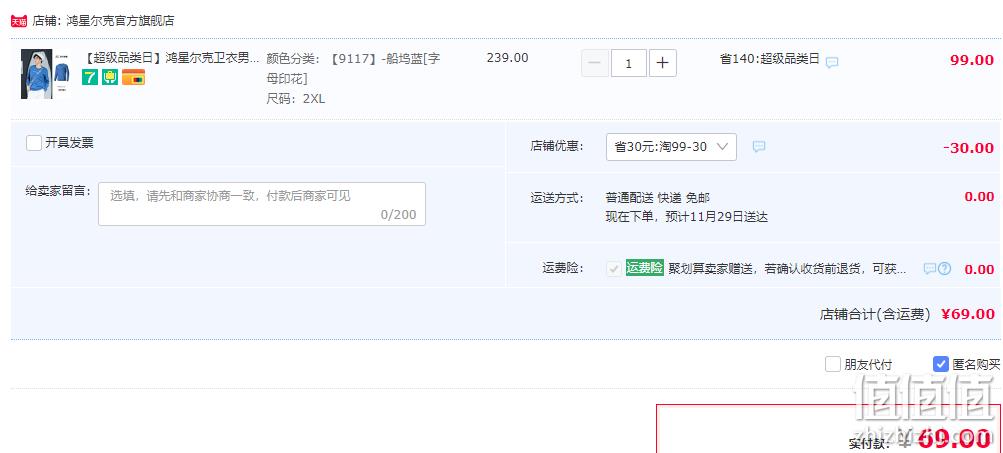Click the 运费险 shipping insurance checkbox
Image resolution: width=1003 pixels, height=453 pixels.
(x=614, y=269)
